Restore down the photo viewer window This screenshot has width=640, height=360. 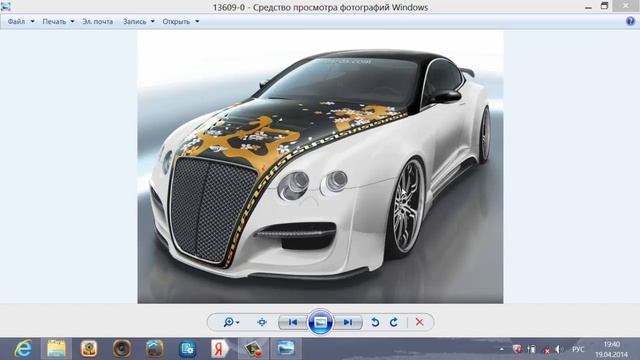click(x=604, y=6)
